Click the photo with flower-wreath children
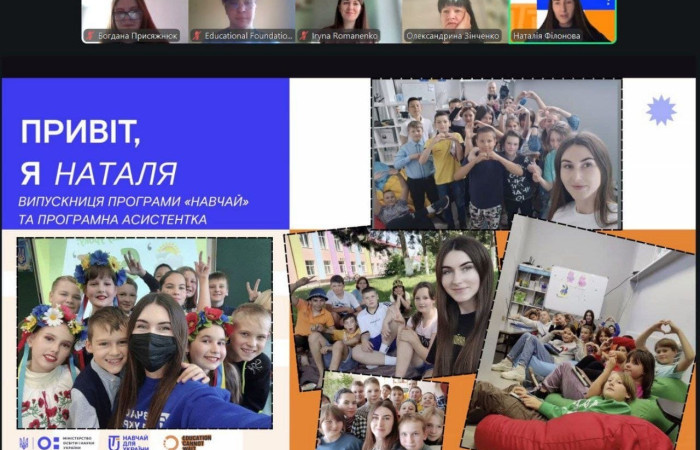 143,332
